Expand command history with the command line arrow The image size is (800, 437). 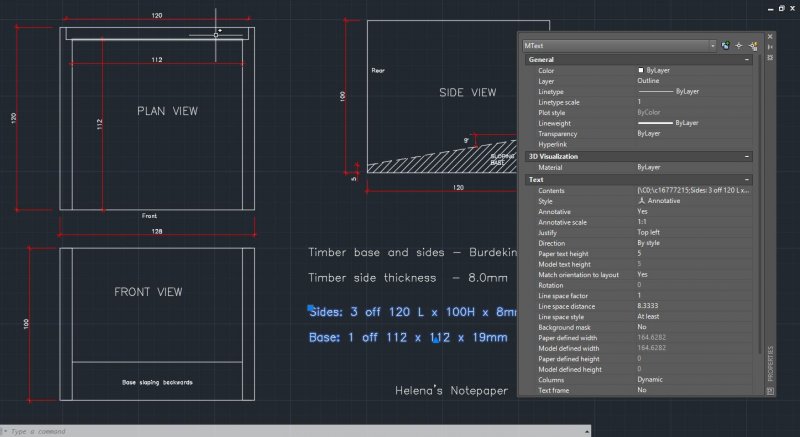pyautogui.click(x=5, y=431)
